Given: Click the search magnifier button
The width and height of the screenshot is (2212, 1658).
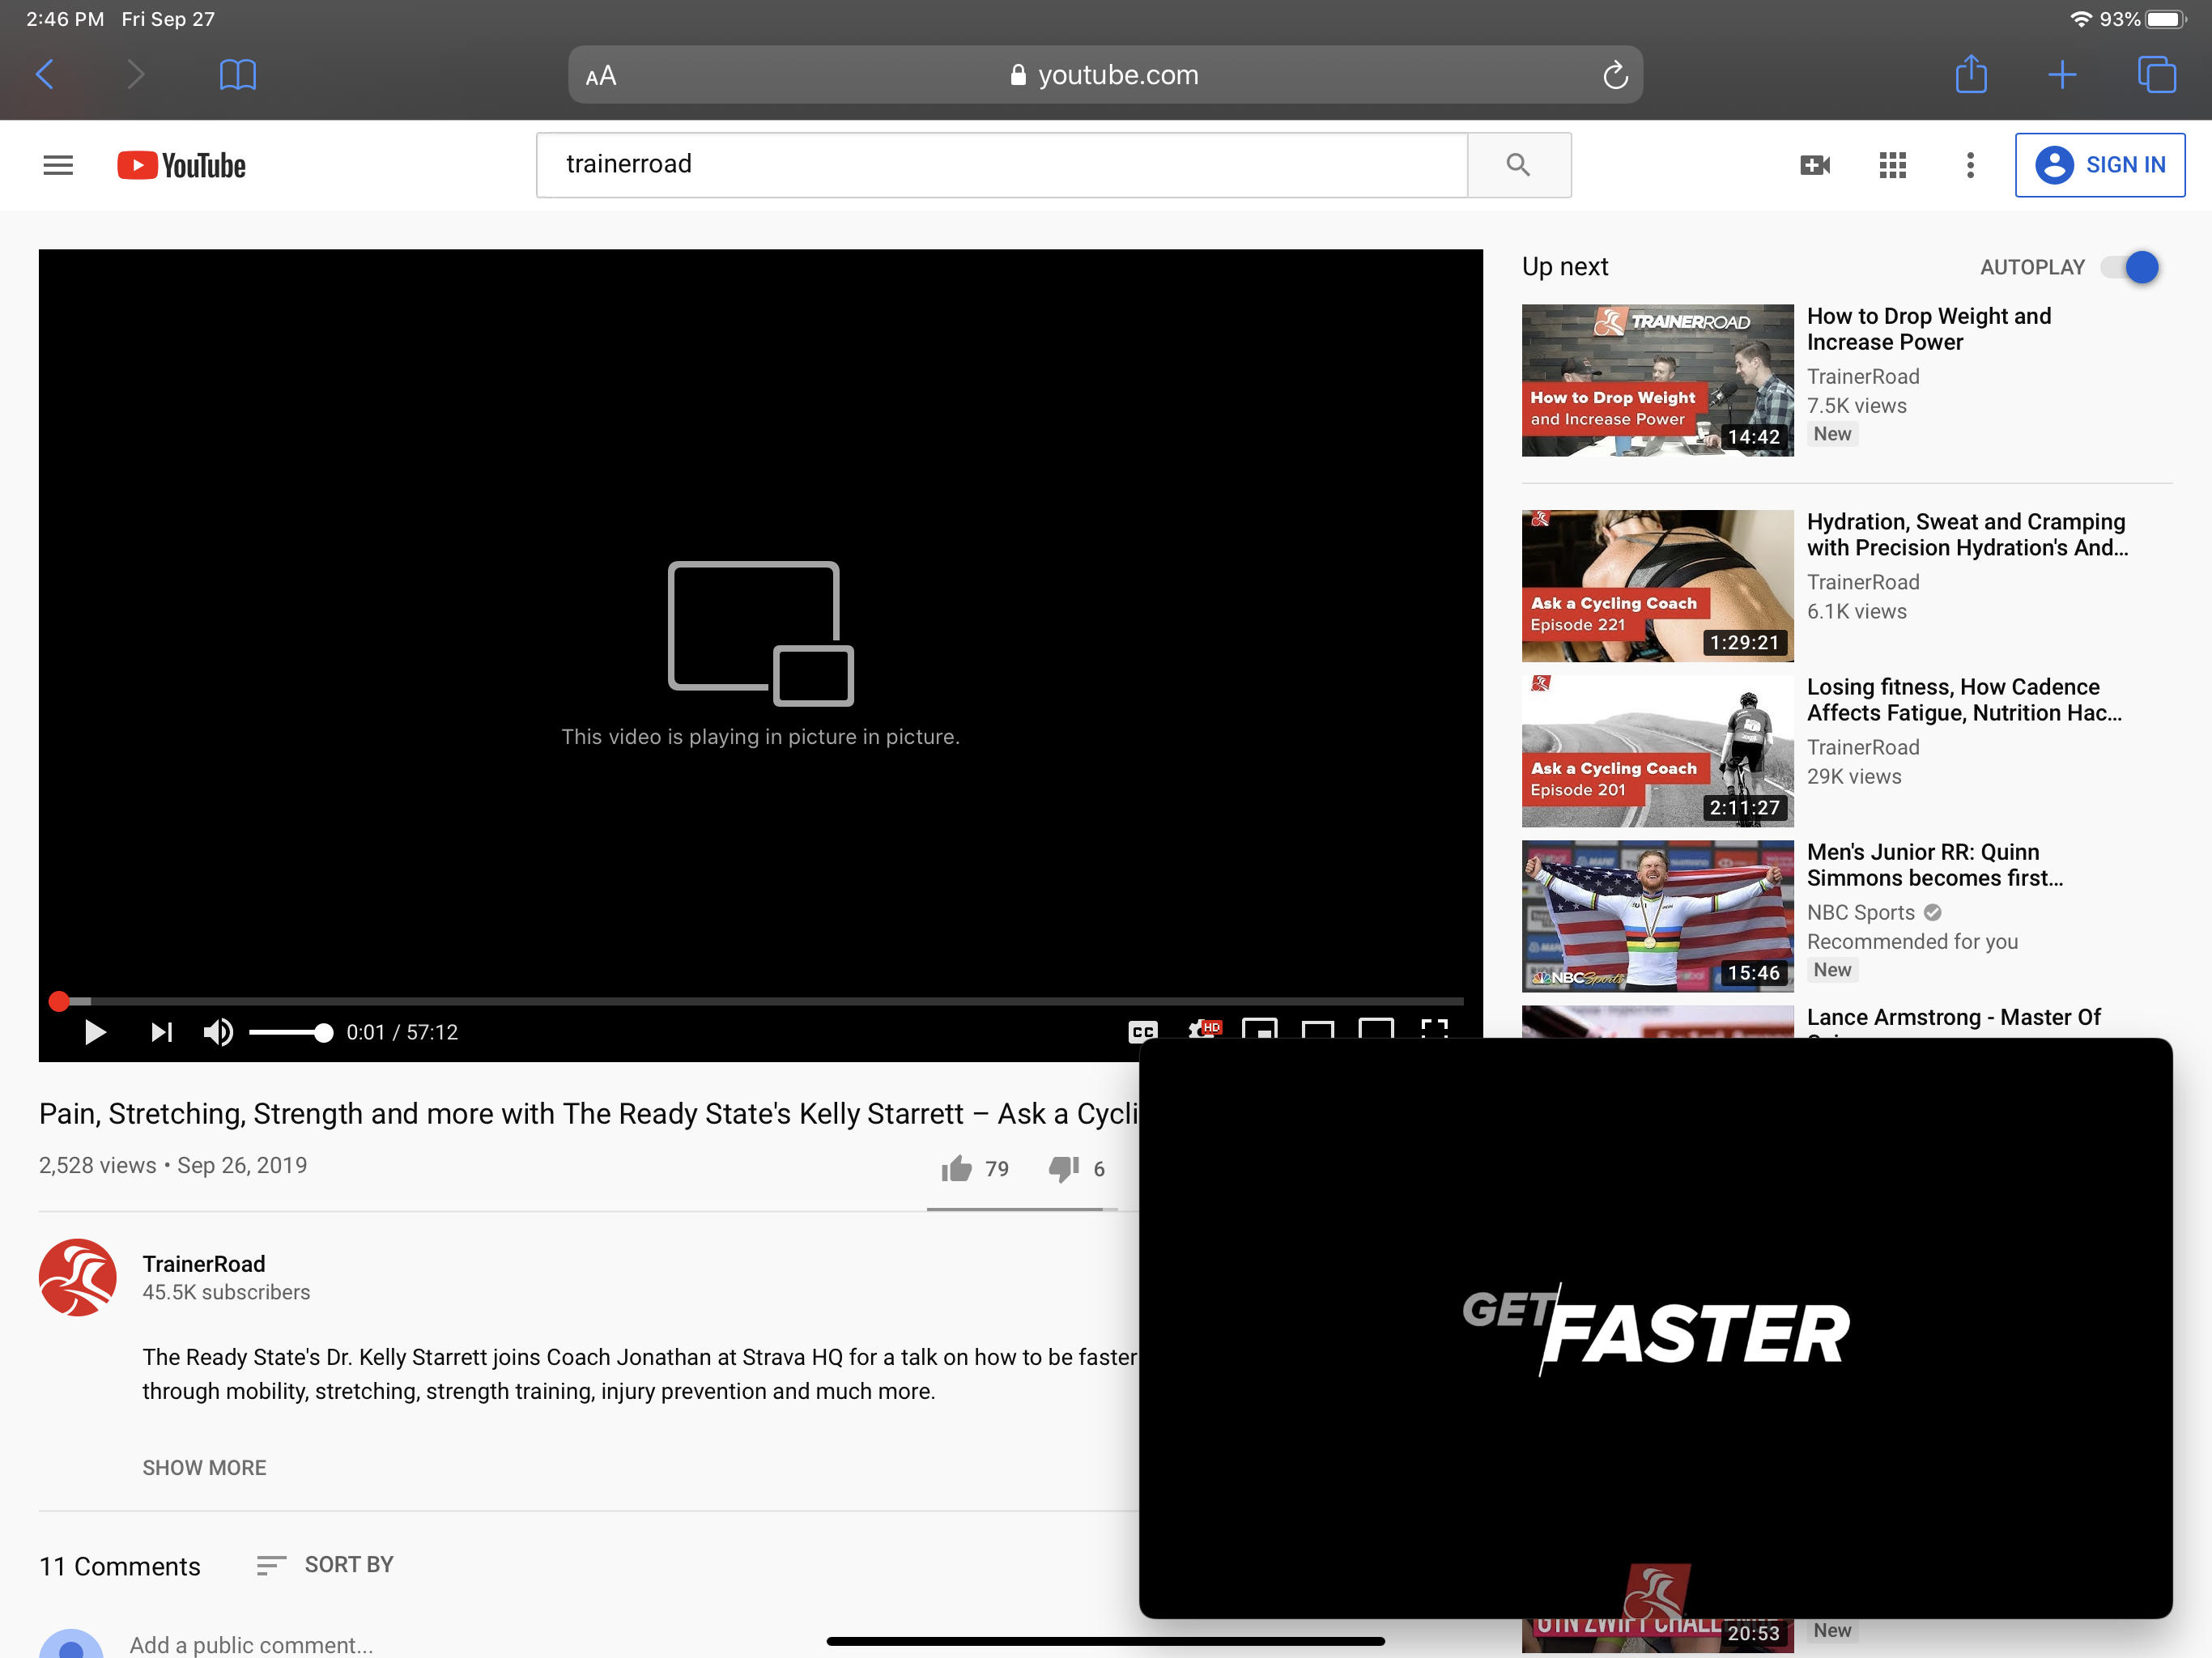Looking at the screenshot, I should (x=1518, y=165).
